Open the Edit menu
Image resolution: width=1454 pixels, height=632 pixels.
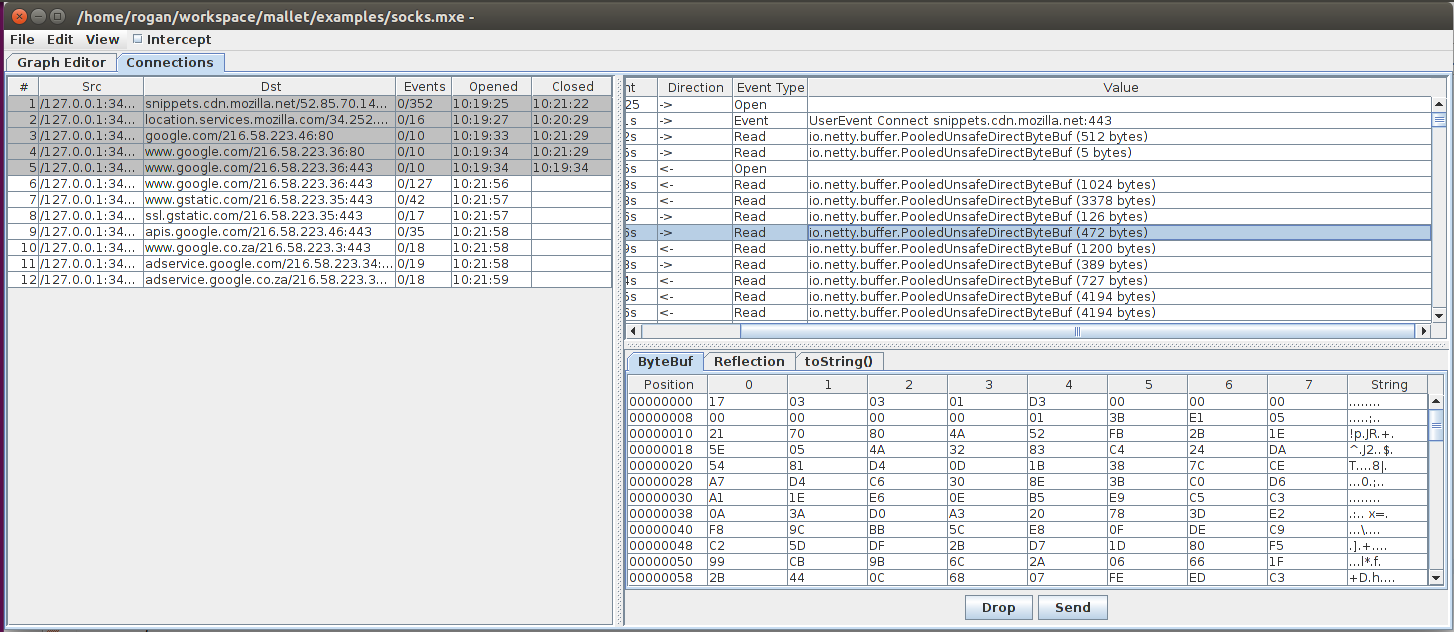point(60,40)
